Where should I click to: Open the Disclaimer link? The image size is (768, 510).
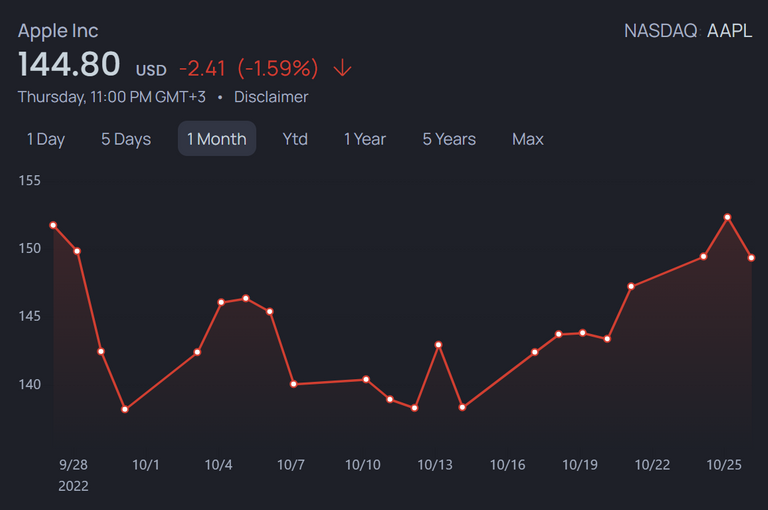pyautogui.click(x=271, y=97)
